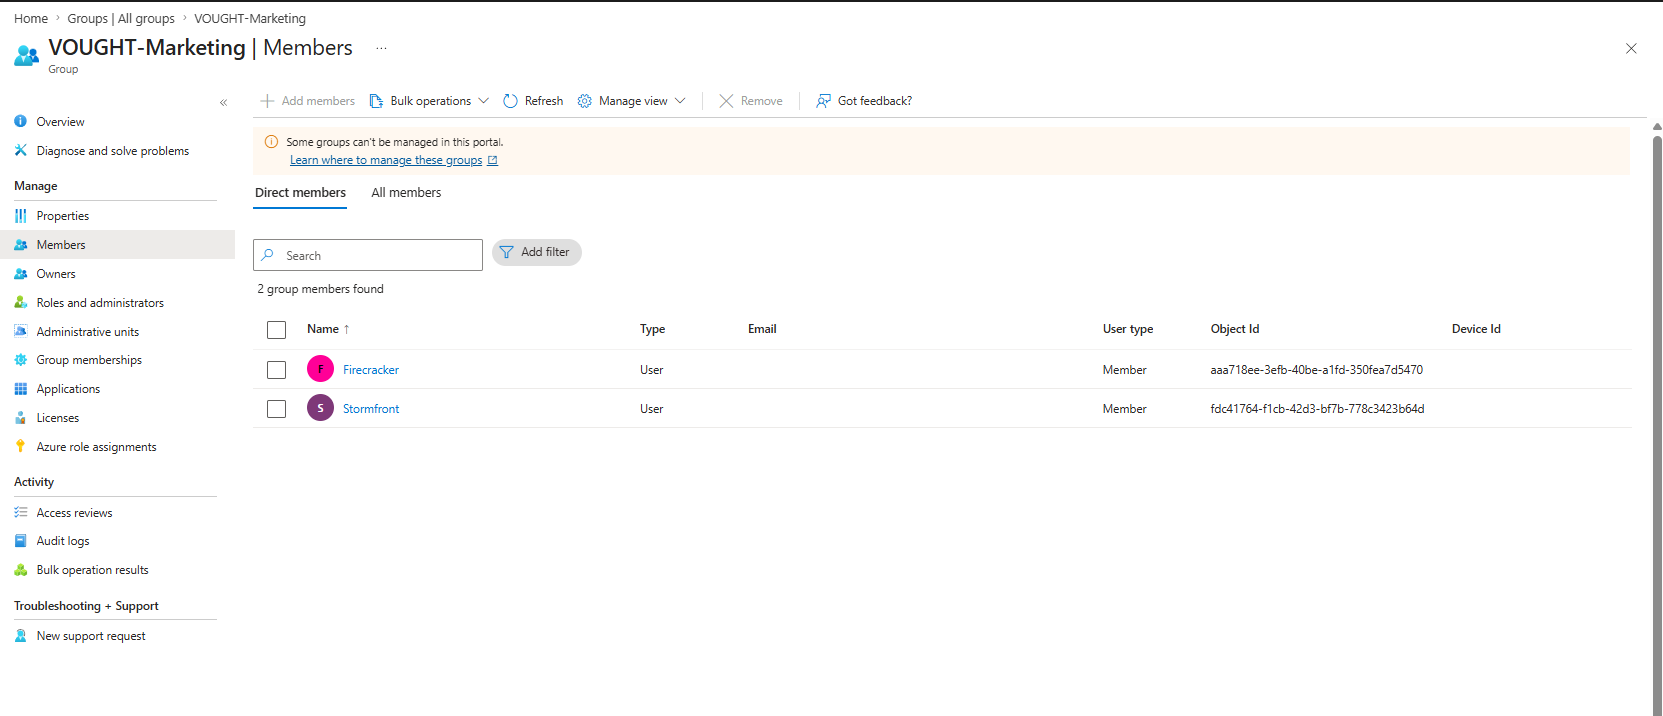Click the VOUGHT-Marketing group icon in header
Screen dimensions: 1663x716
pyautogui.click(x=27, y=56)
